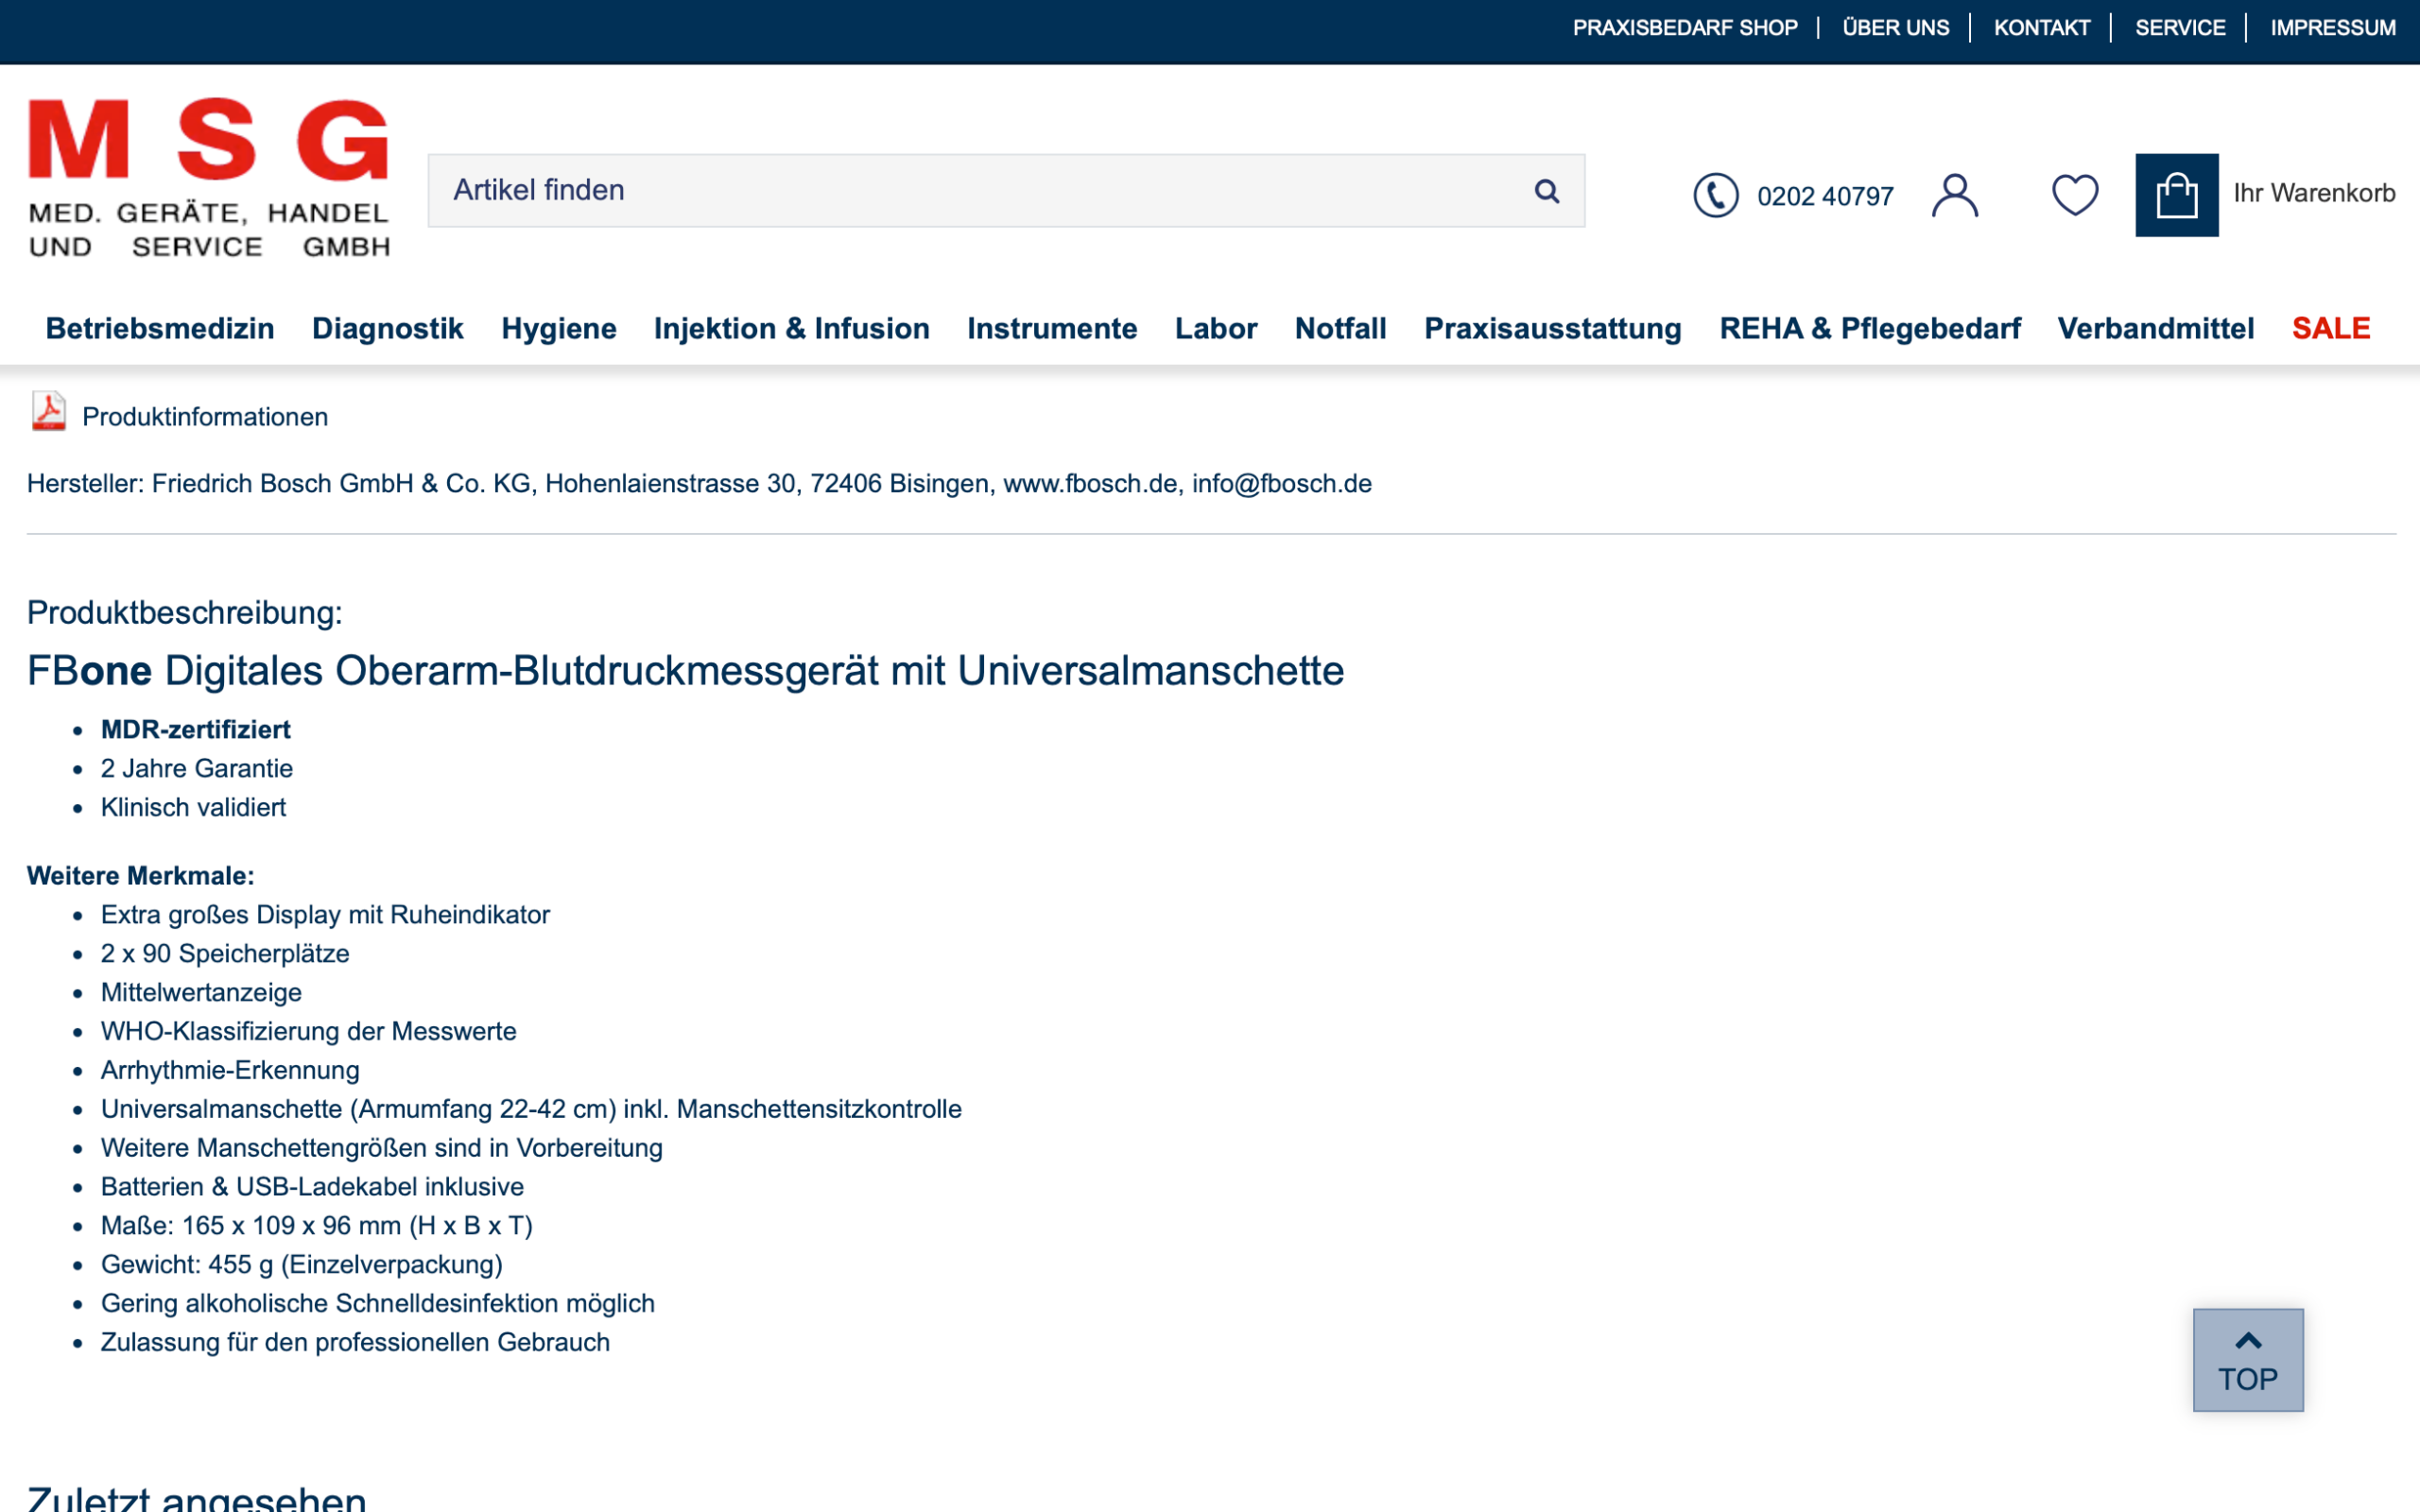Click the FBone Digitales Oberarm-Blutdruckmessgerät title
This screenshot has width=2420, height=1512.
tap(686, 671)
